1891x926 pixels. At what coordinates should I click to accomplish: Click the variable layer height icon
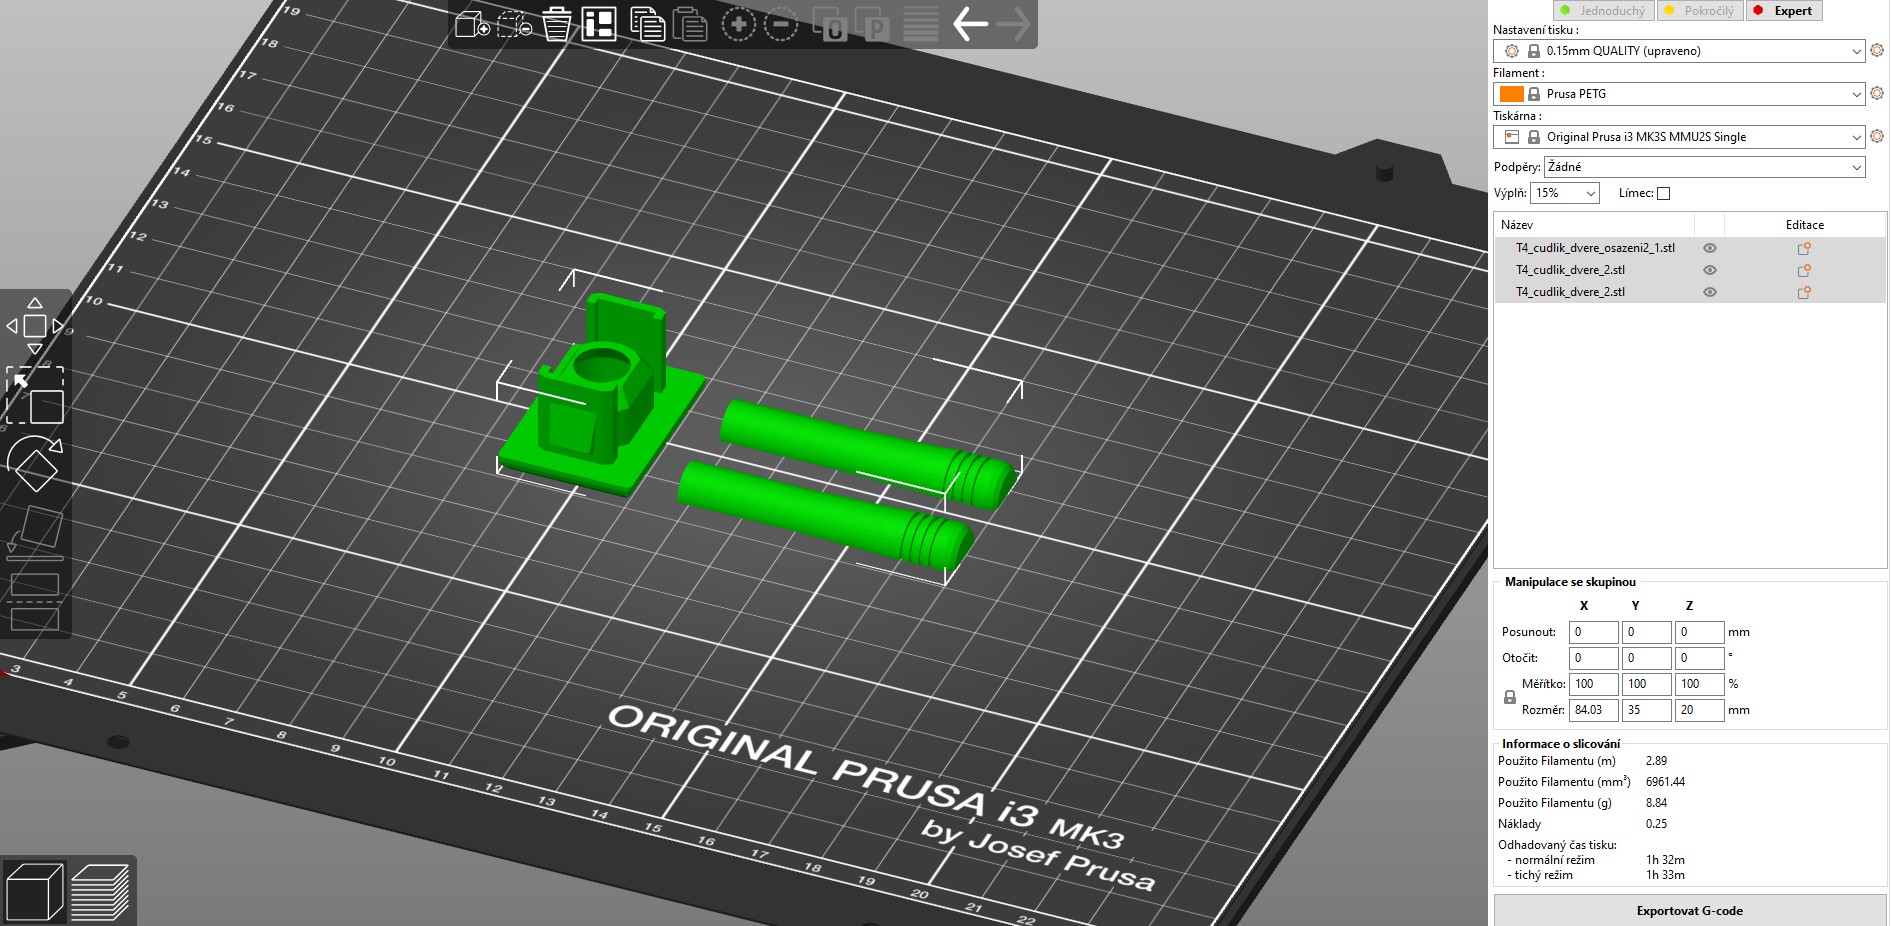921,24
